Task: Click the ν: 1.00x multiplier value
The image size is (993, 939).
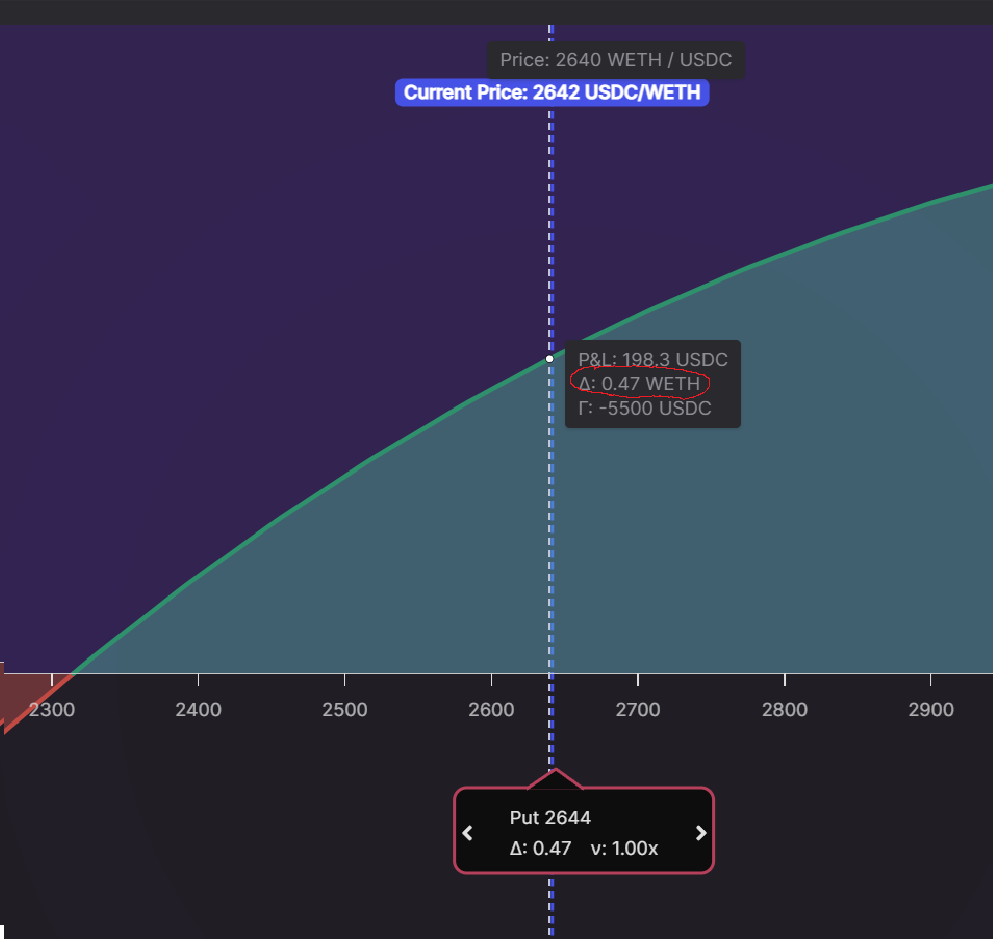Action: [x=625, y=848]
